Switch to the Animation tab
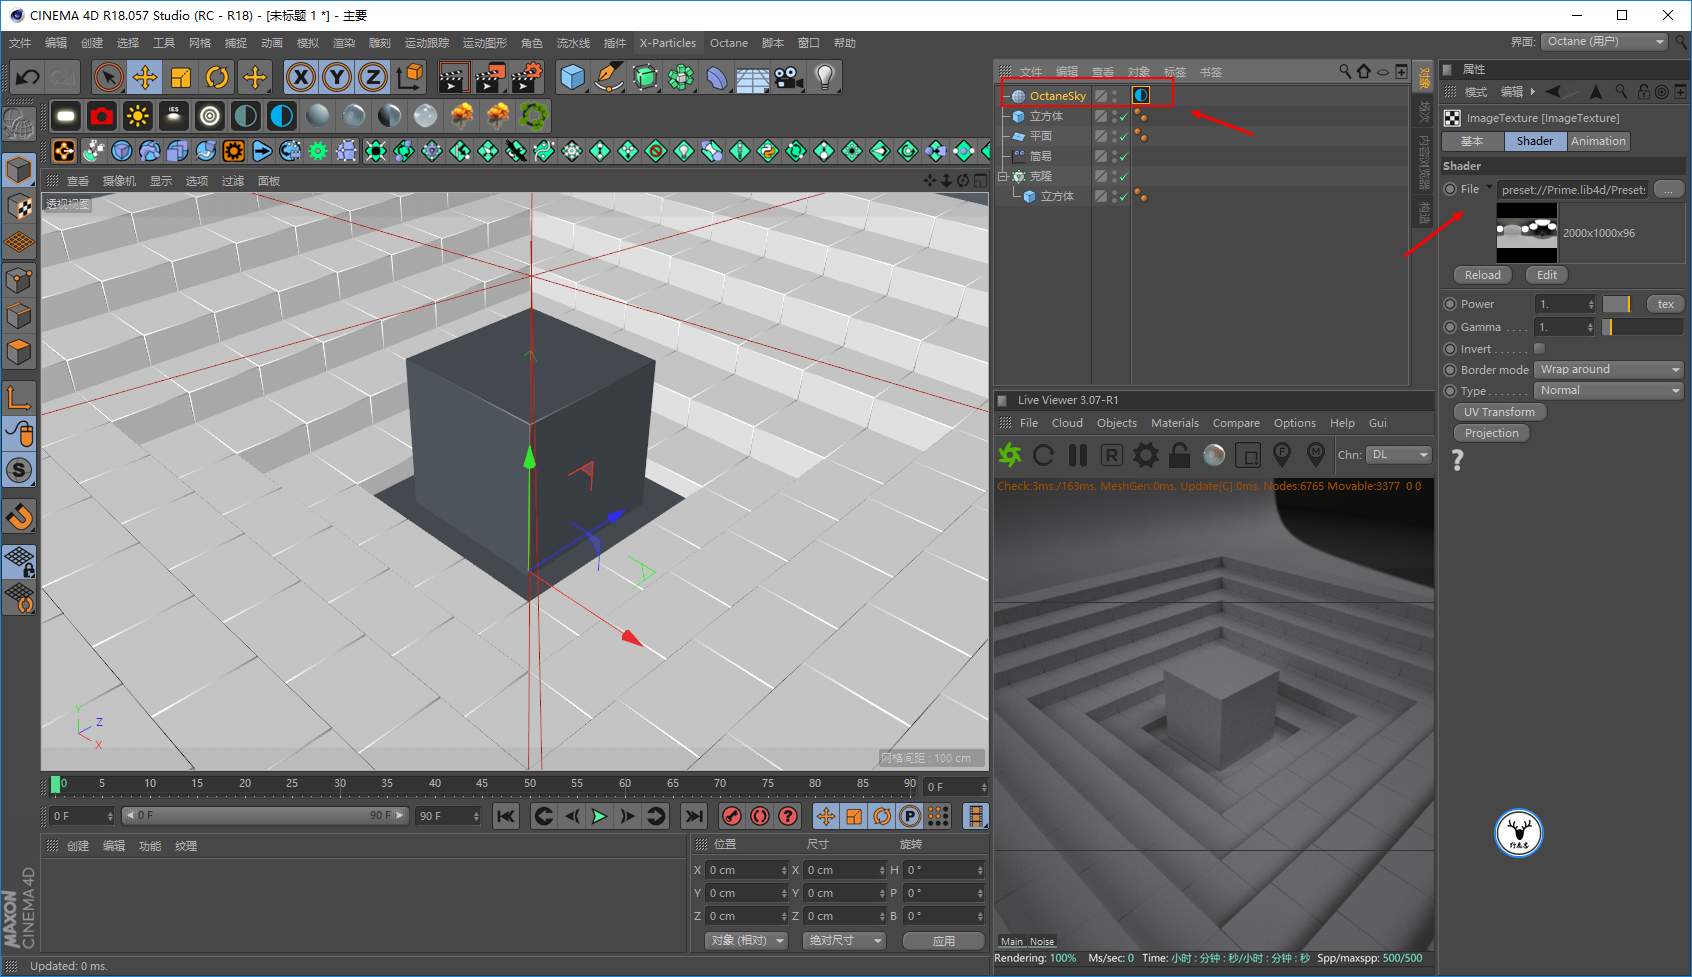This screenshot has height=977, width=1692. 1598,141
